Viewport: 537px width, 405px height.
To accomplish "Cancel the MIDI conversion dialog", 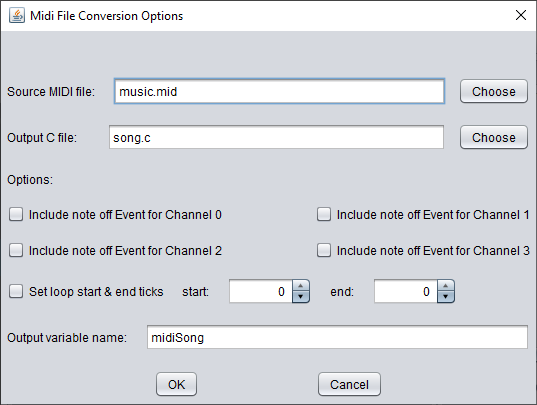I will (349, 384).
